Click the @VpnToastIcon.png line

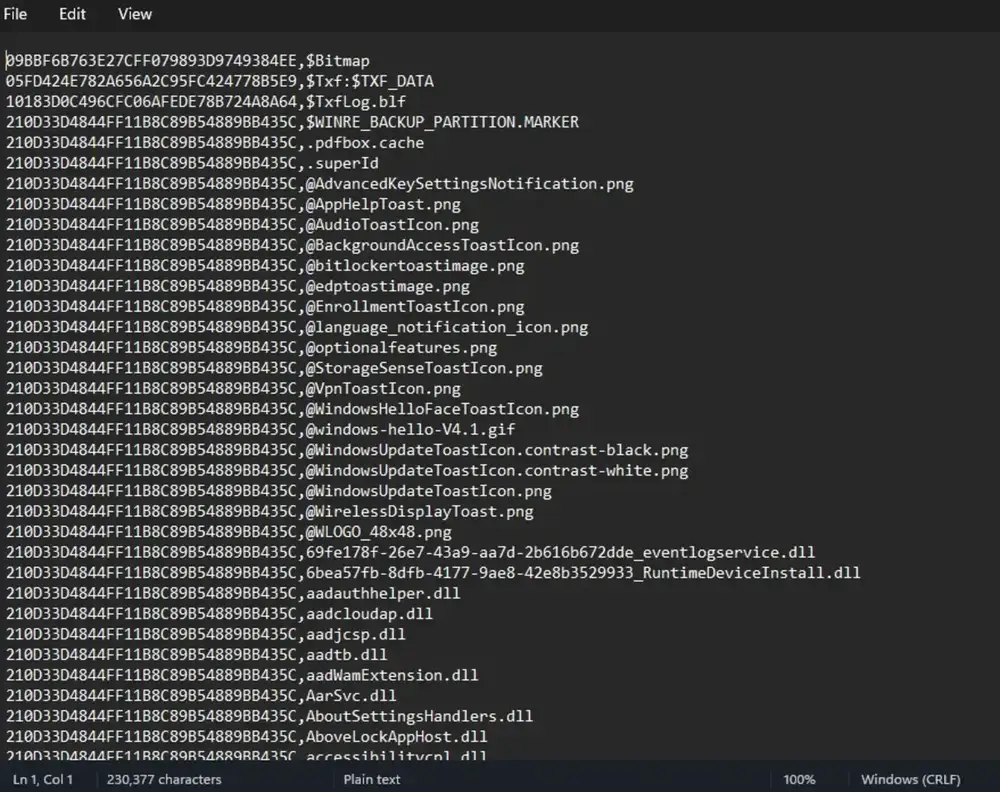click(x=233, y=388)
